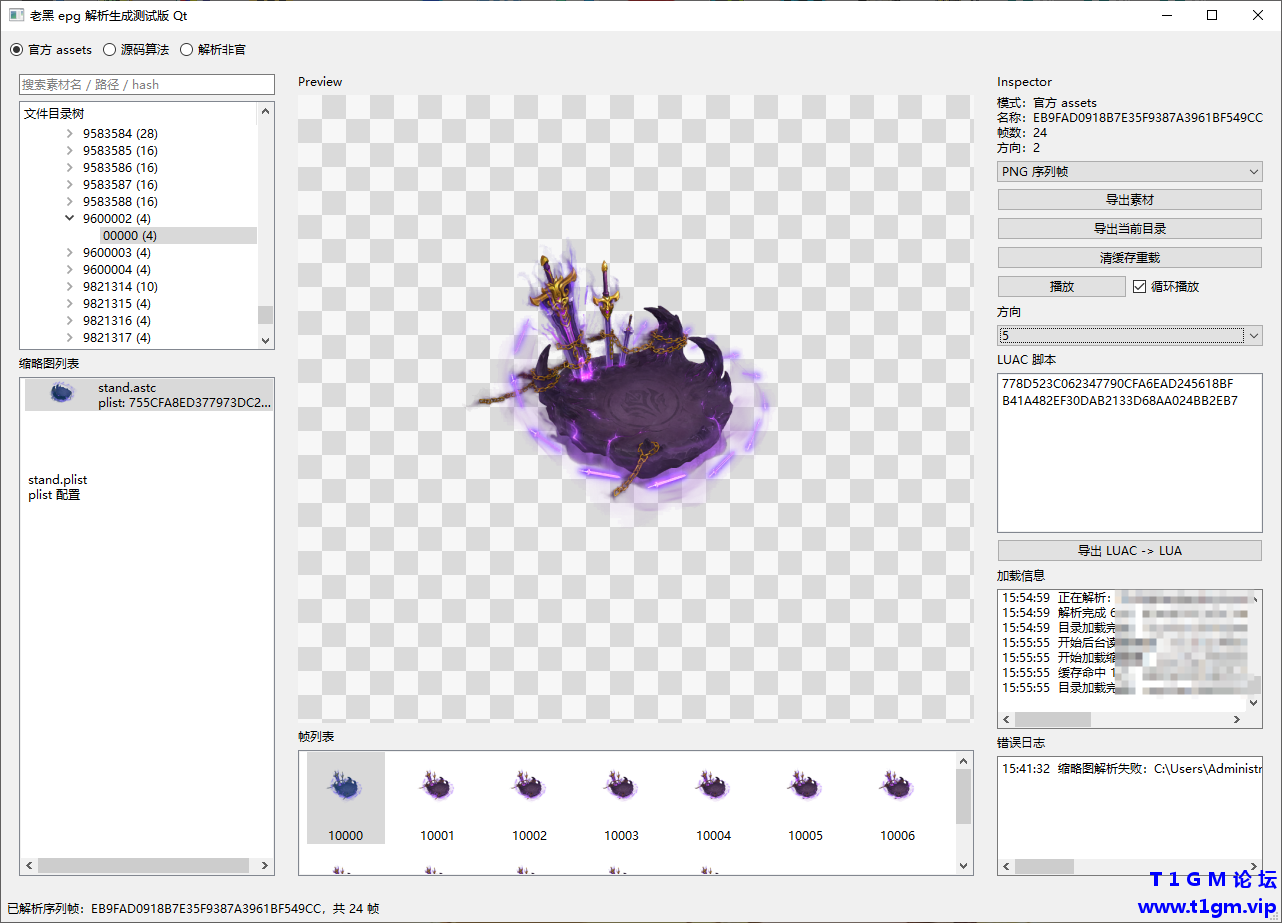Click the 导出当前目录 button
Image resolution: width=1282 pixels, height=923 pixels.
[x=1130, y=229]
